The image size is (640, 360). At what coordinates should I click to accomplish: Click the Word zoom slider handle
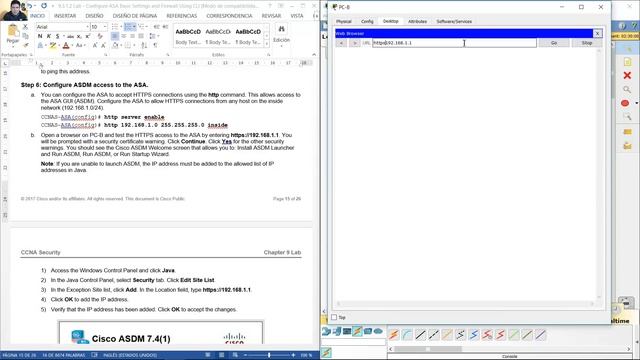[269, 355]
